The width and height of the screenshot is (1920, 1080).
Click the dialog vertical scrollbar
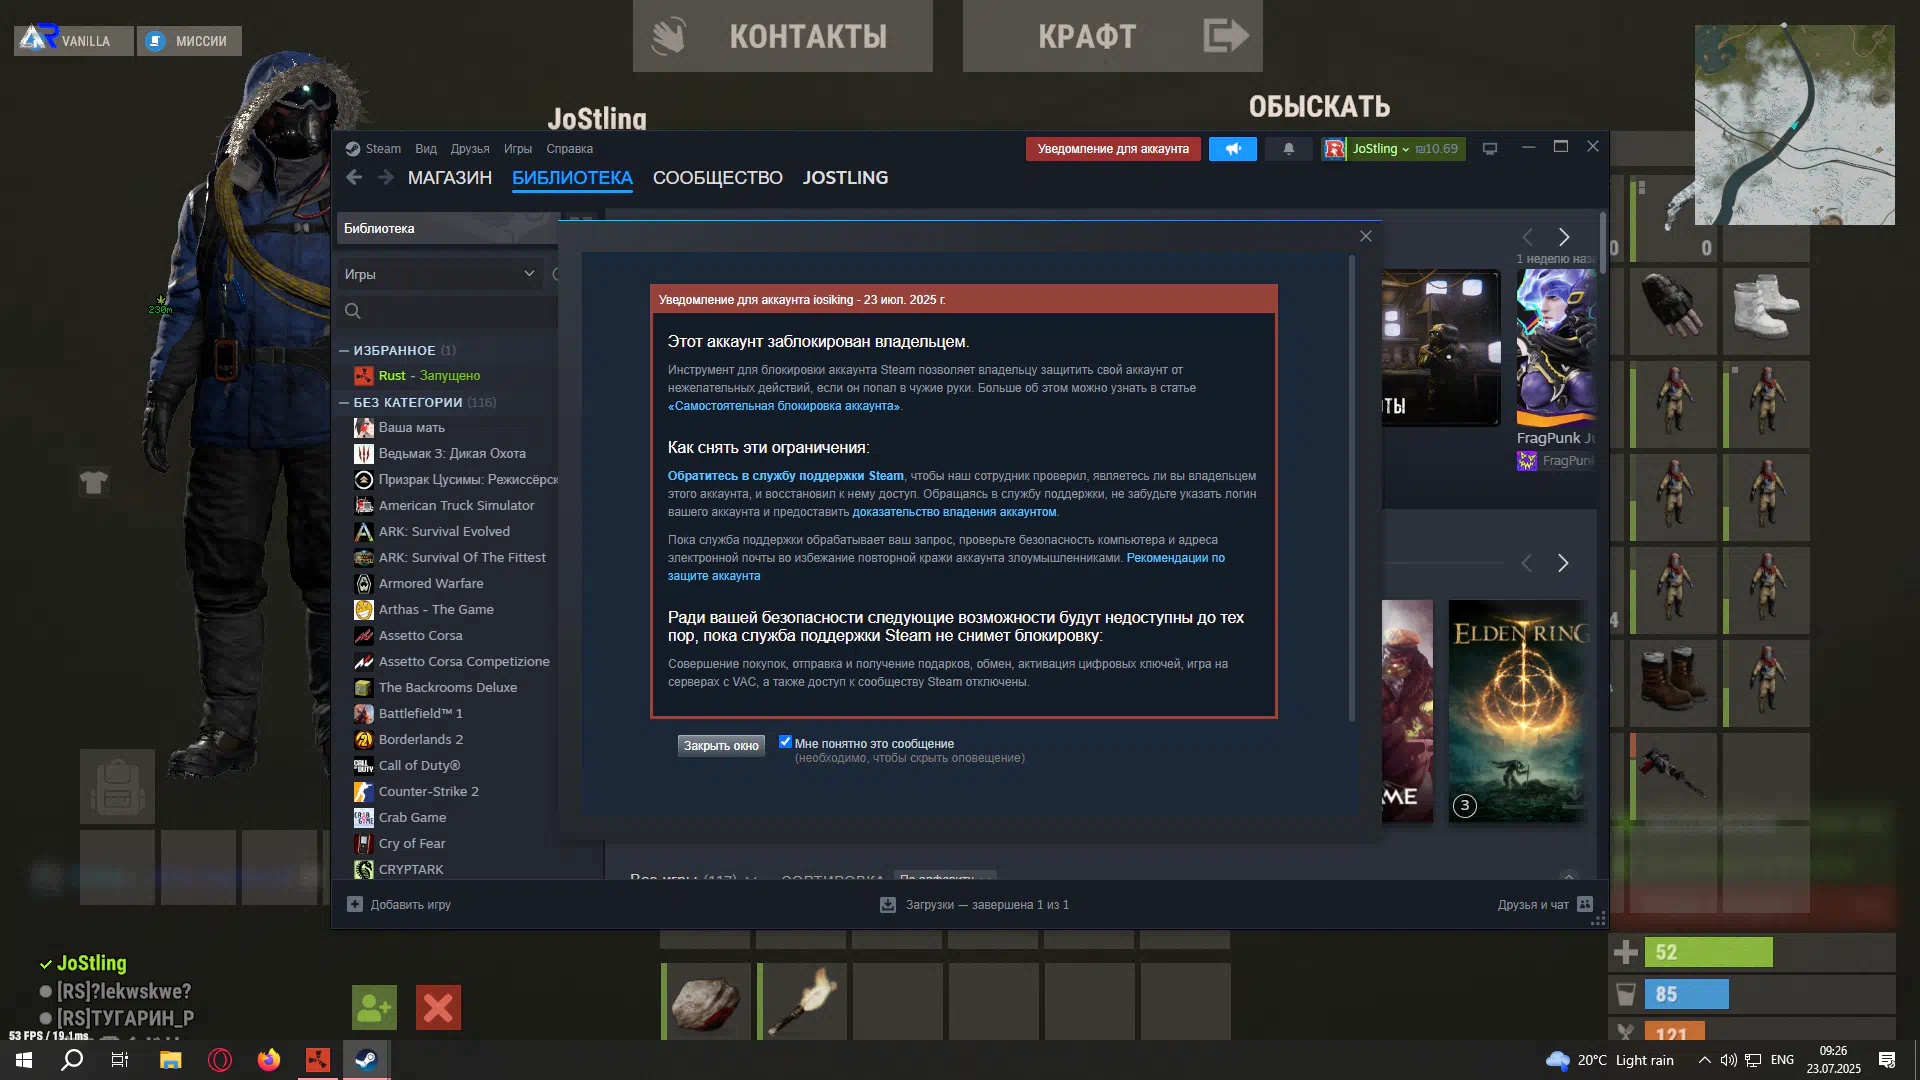pyautogui.click(x=1352, y=488)
